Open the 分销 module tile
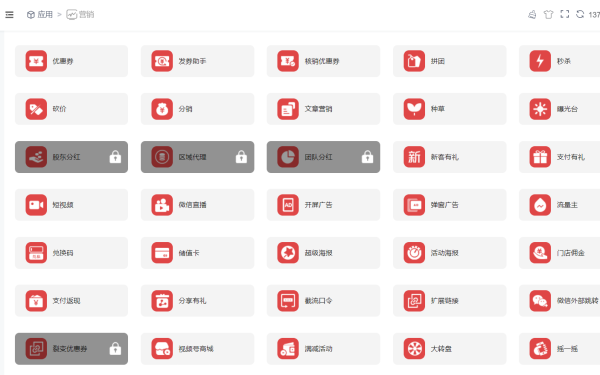 point(197,109)
